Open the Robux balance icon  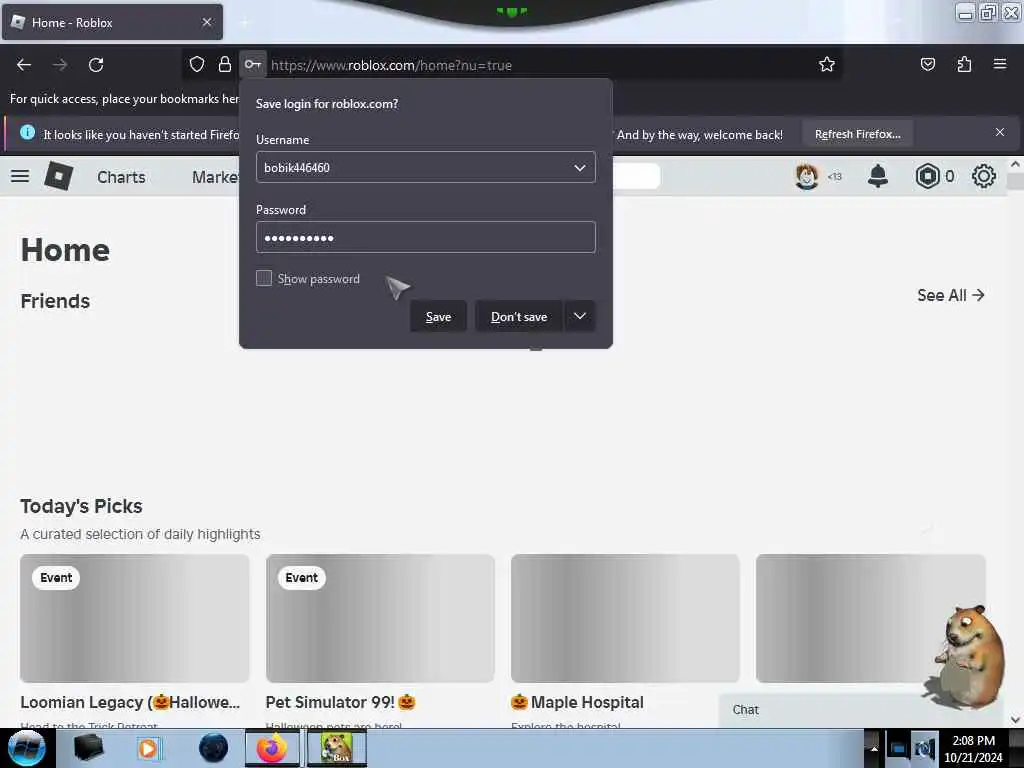[927, 176]
